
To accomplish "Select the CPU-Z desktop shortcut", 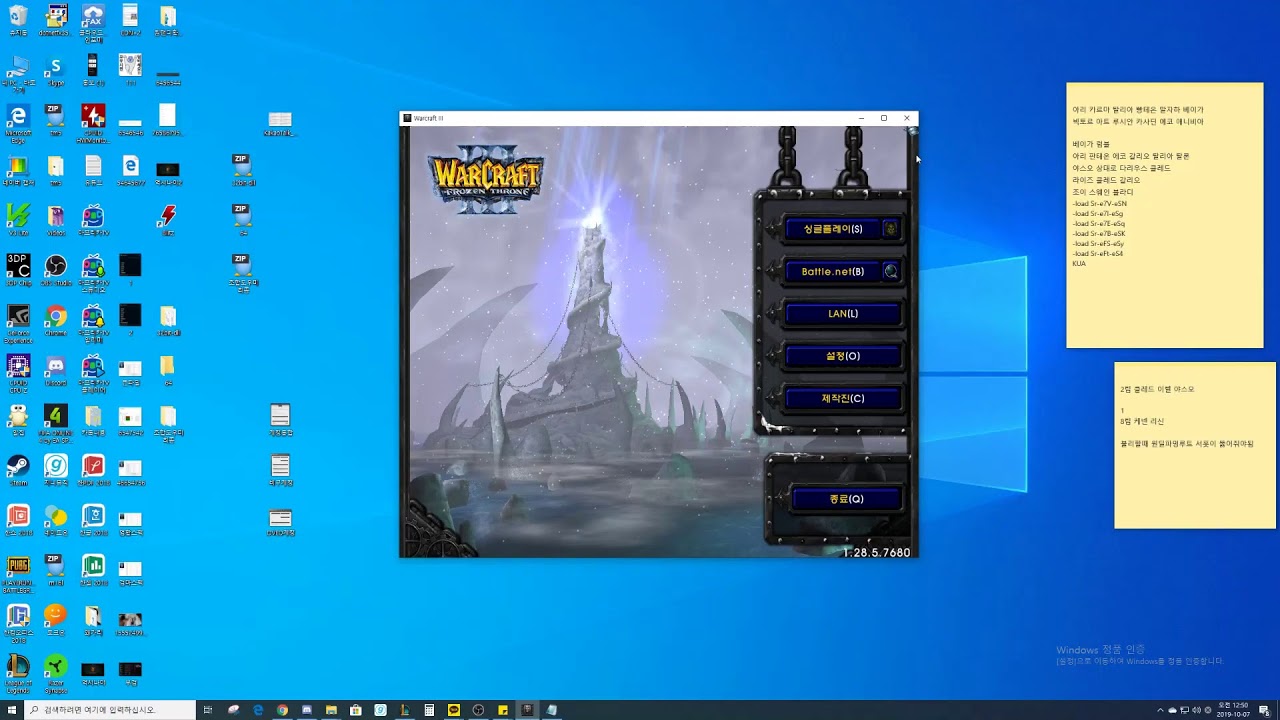I will tap(18, 370).
